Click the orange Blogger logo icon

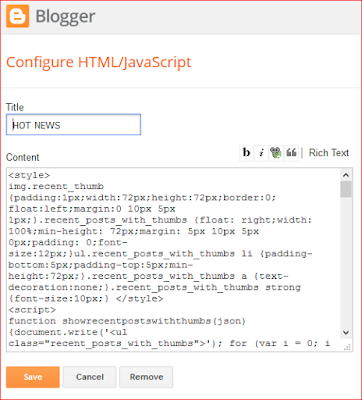tap(18, 16)
